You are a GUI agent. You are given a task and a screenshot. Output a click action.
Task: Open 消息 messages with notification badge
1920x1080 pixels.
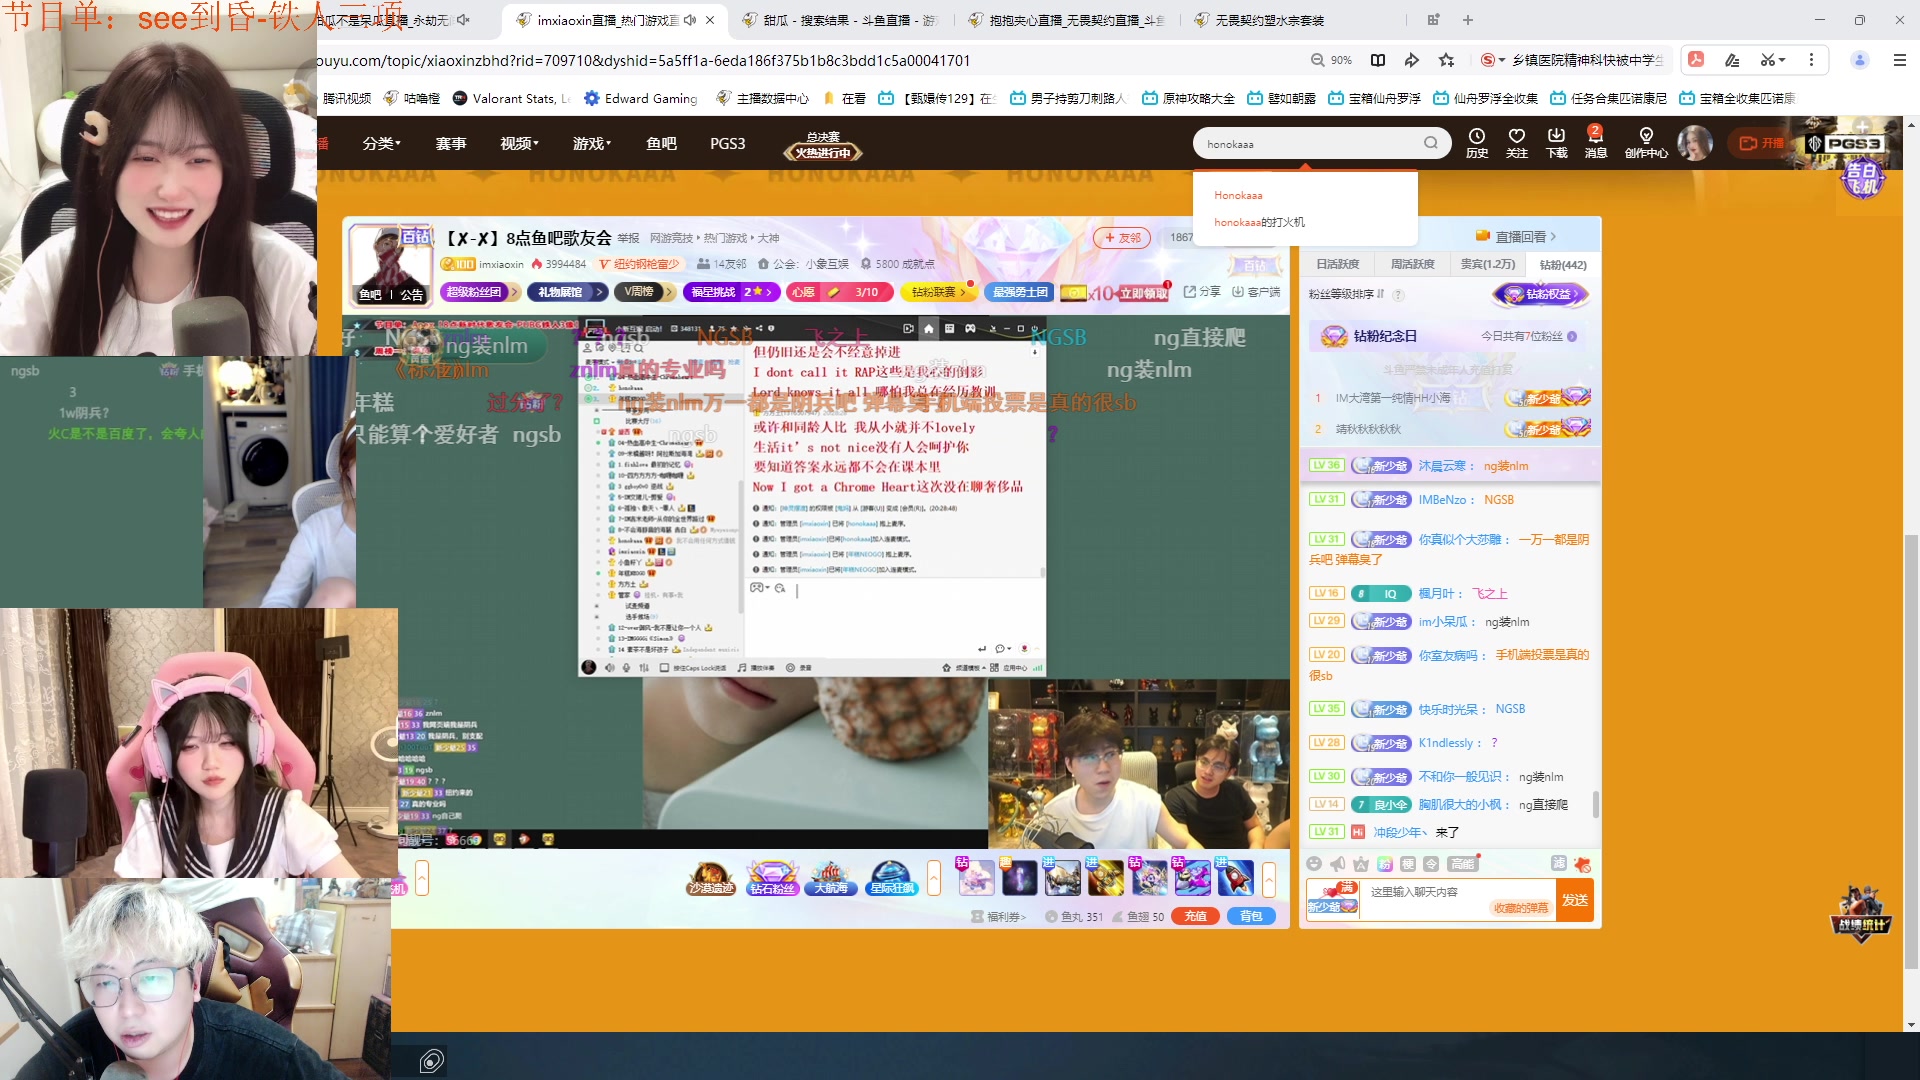(1595, 142)
